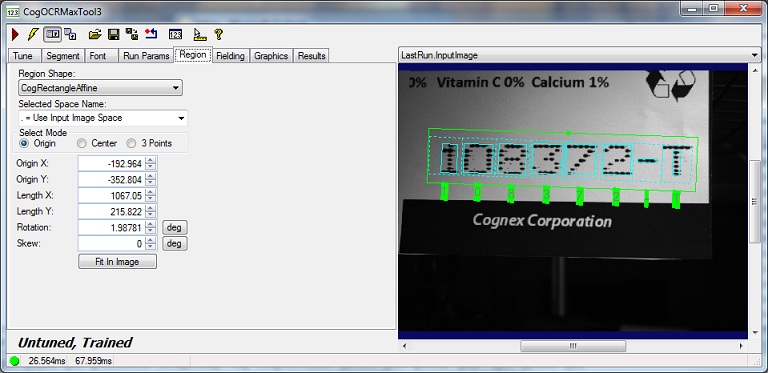Switch to the Segment tab
The image size is (768, 373).
[x=63, y=56]
